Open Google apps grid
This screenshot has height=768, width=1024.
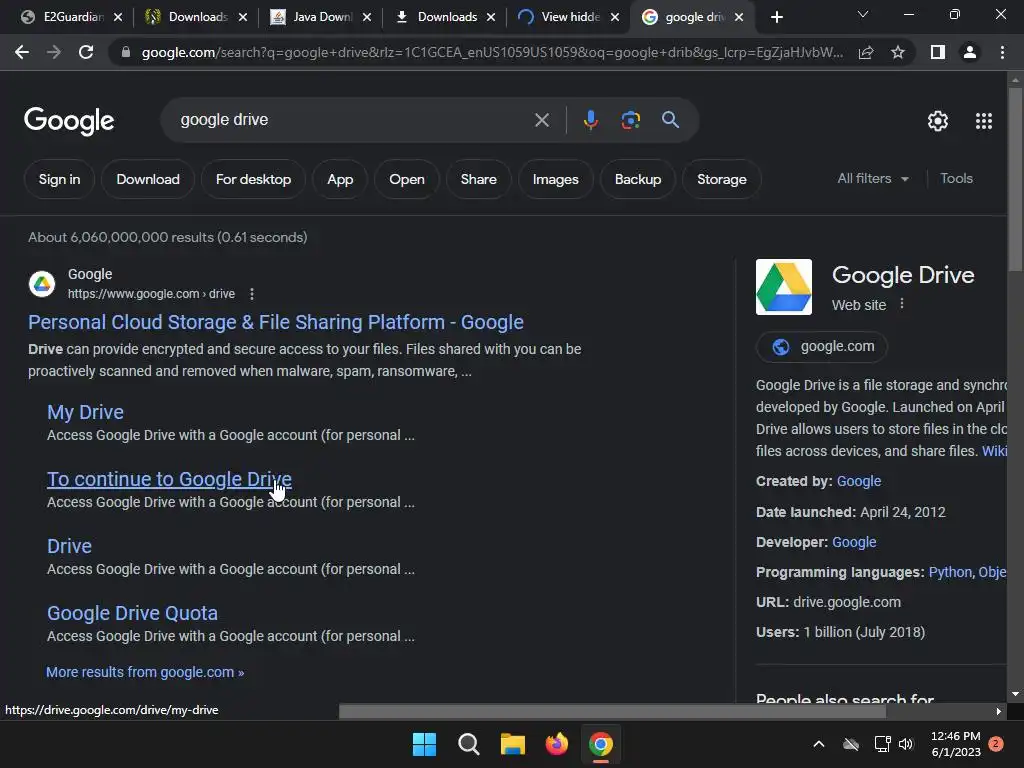tap(984, 121)
